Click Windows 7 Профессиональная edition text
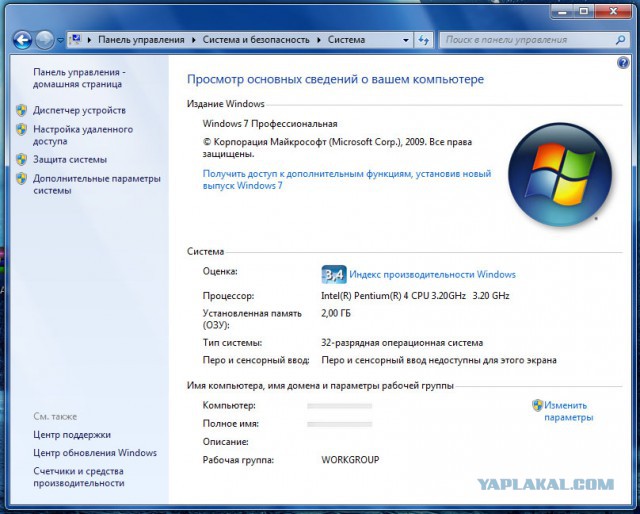This screenshot has width=640, height=514. point(270,124)
